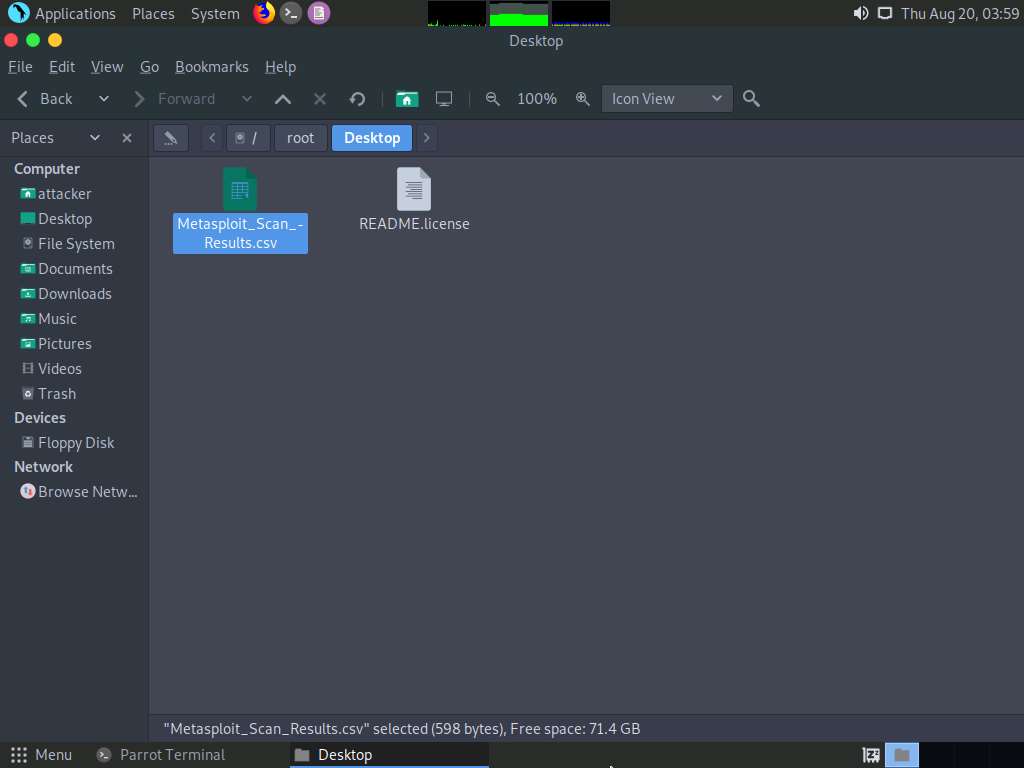Image resolution: width=1024 pixels, height=768 pixels.
Task: Click the Desktop window taskbar entry
Action: tap(389, 755)
